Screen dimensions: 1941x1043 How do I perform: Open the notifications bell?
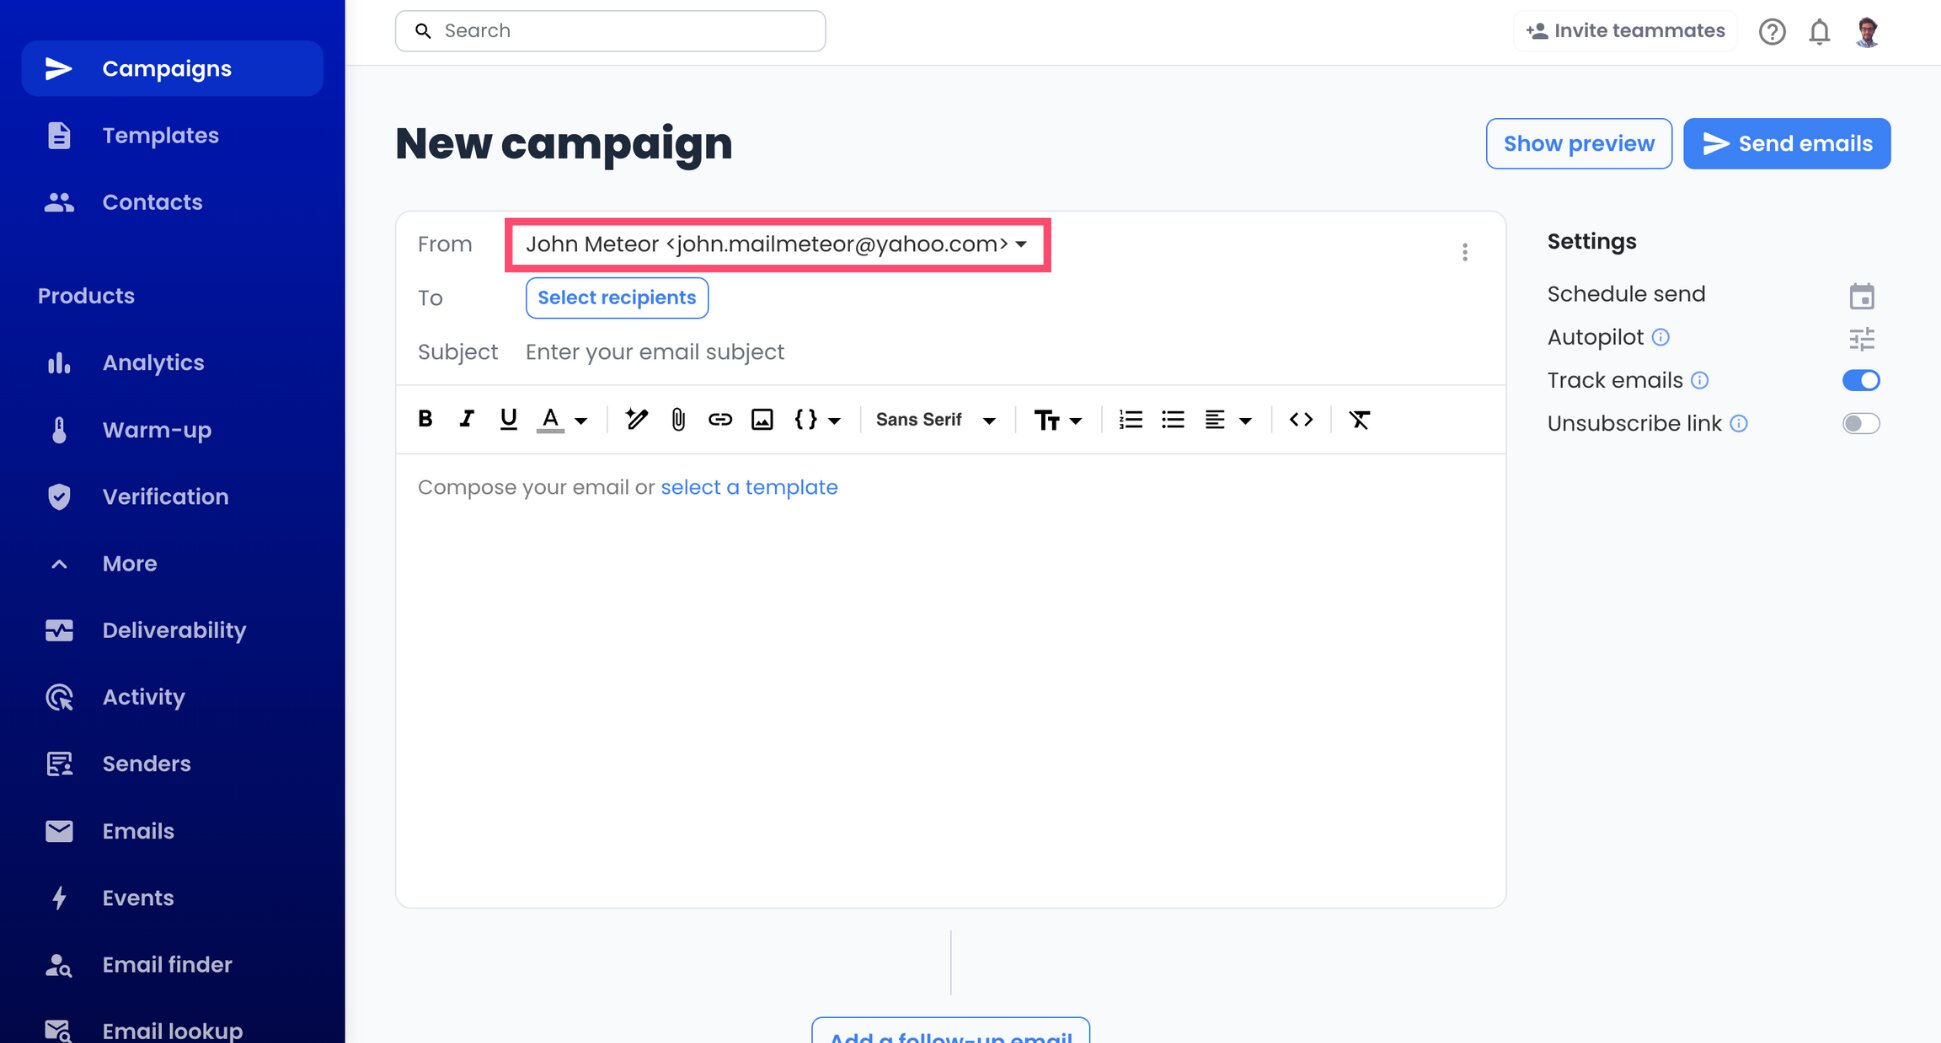pyautogui.click(x=1819, y=32)
